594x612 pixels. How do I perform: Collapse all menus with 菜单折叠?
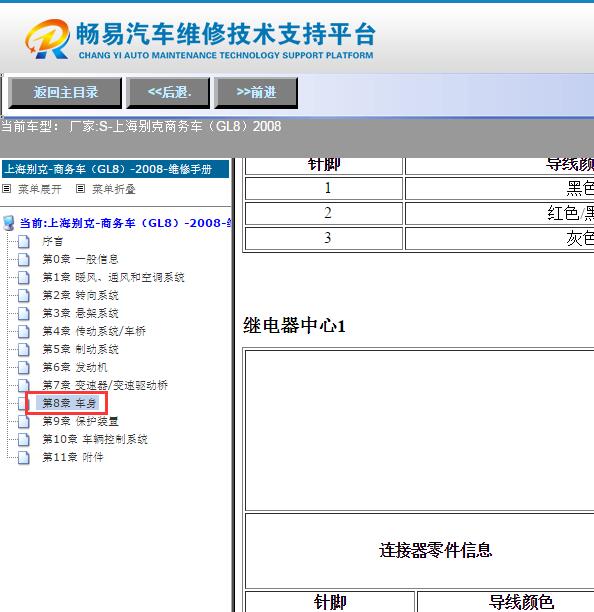(114, 189)
